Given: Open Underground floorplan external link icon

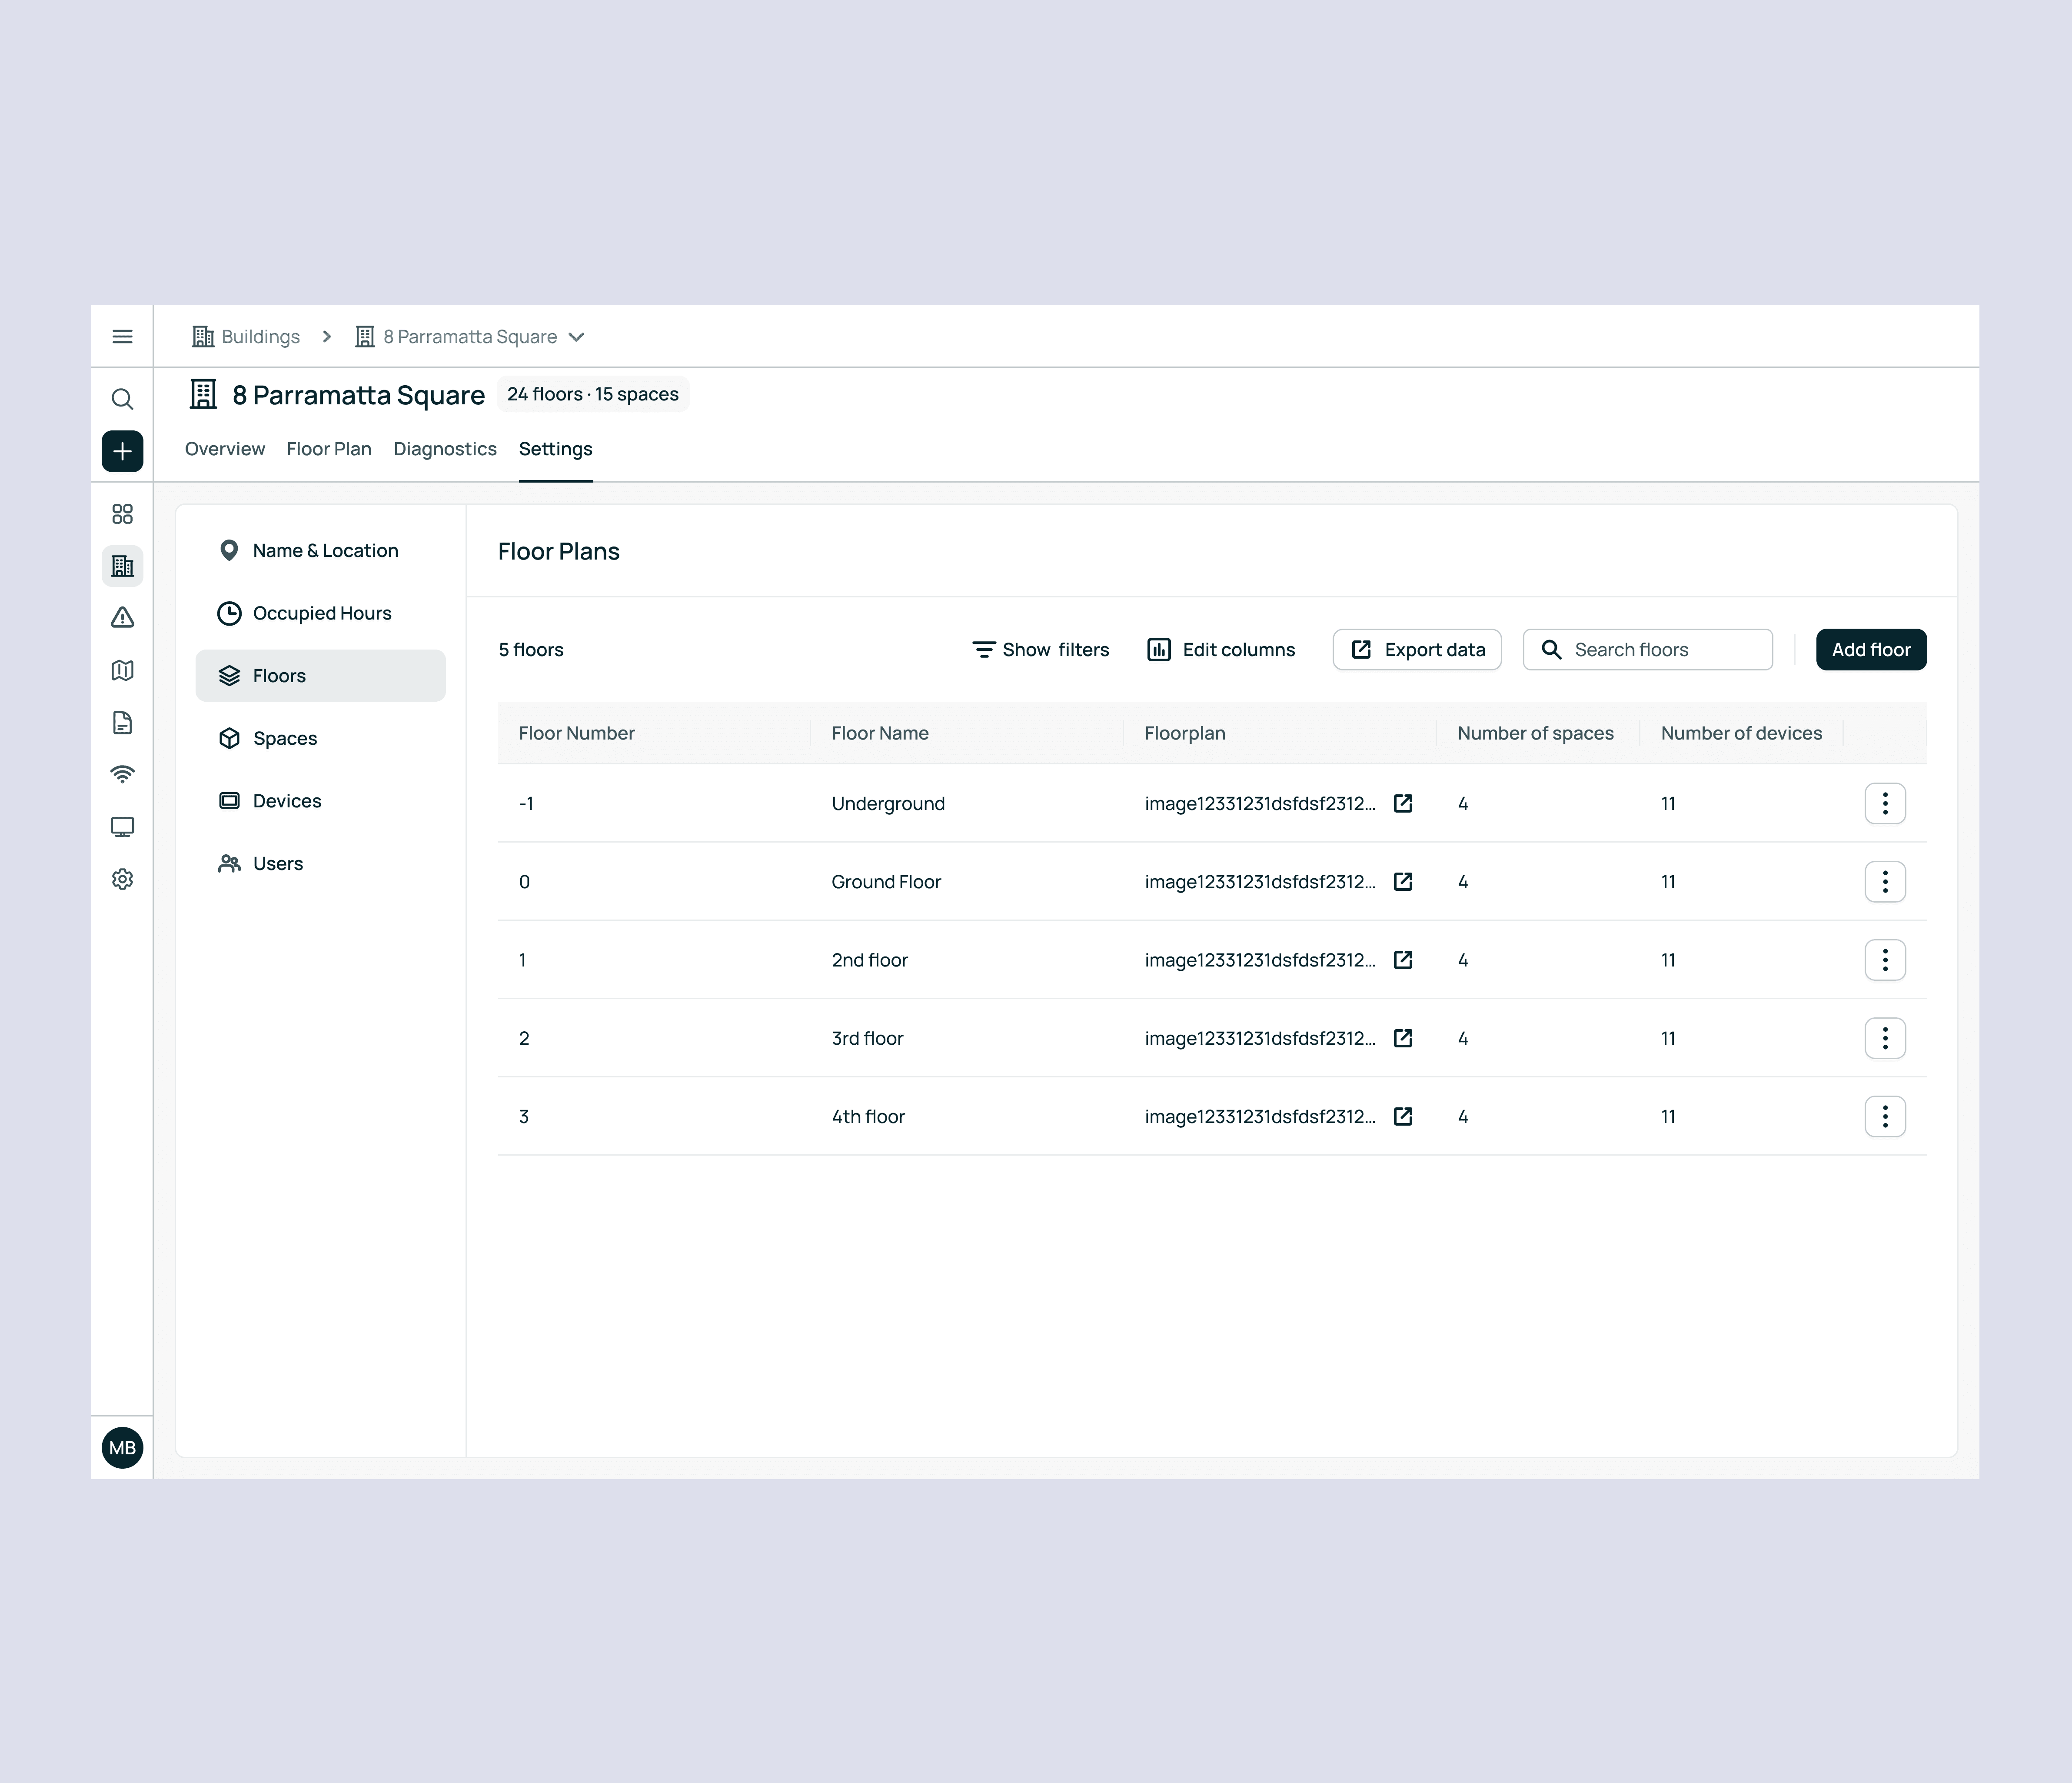Looking at the screenshot, I should [1403, 803].
